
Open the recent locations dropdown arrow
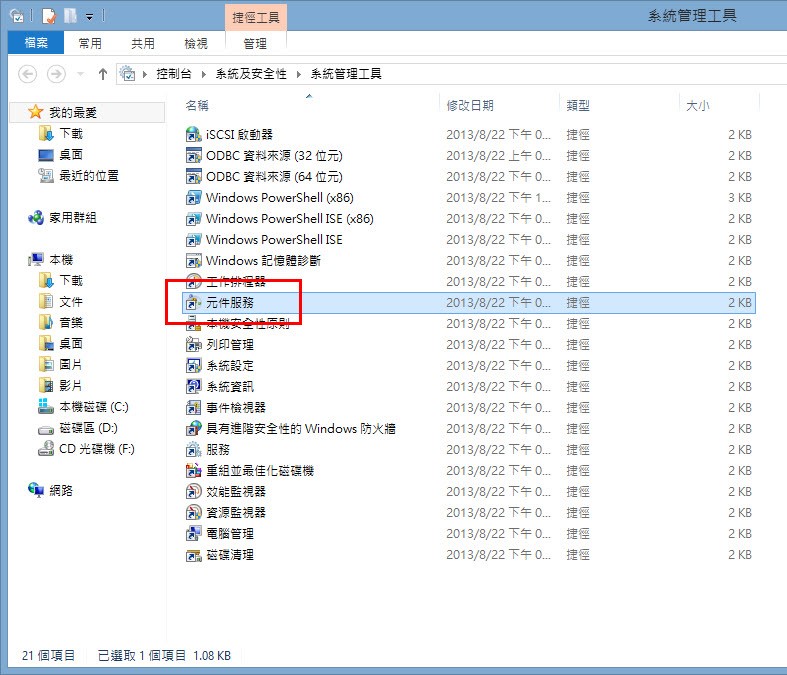click(80, 74)
